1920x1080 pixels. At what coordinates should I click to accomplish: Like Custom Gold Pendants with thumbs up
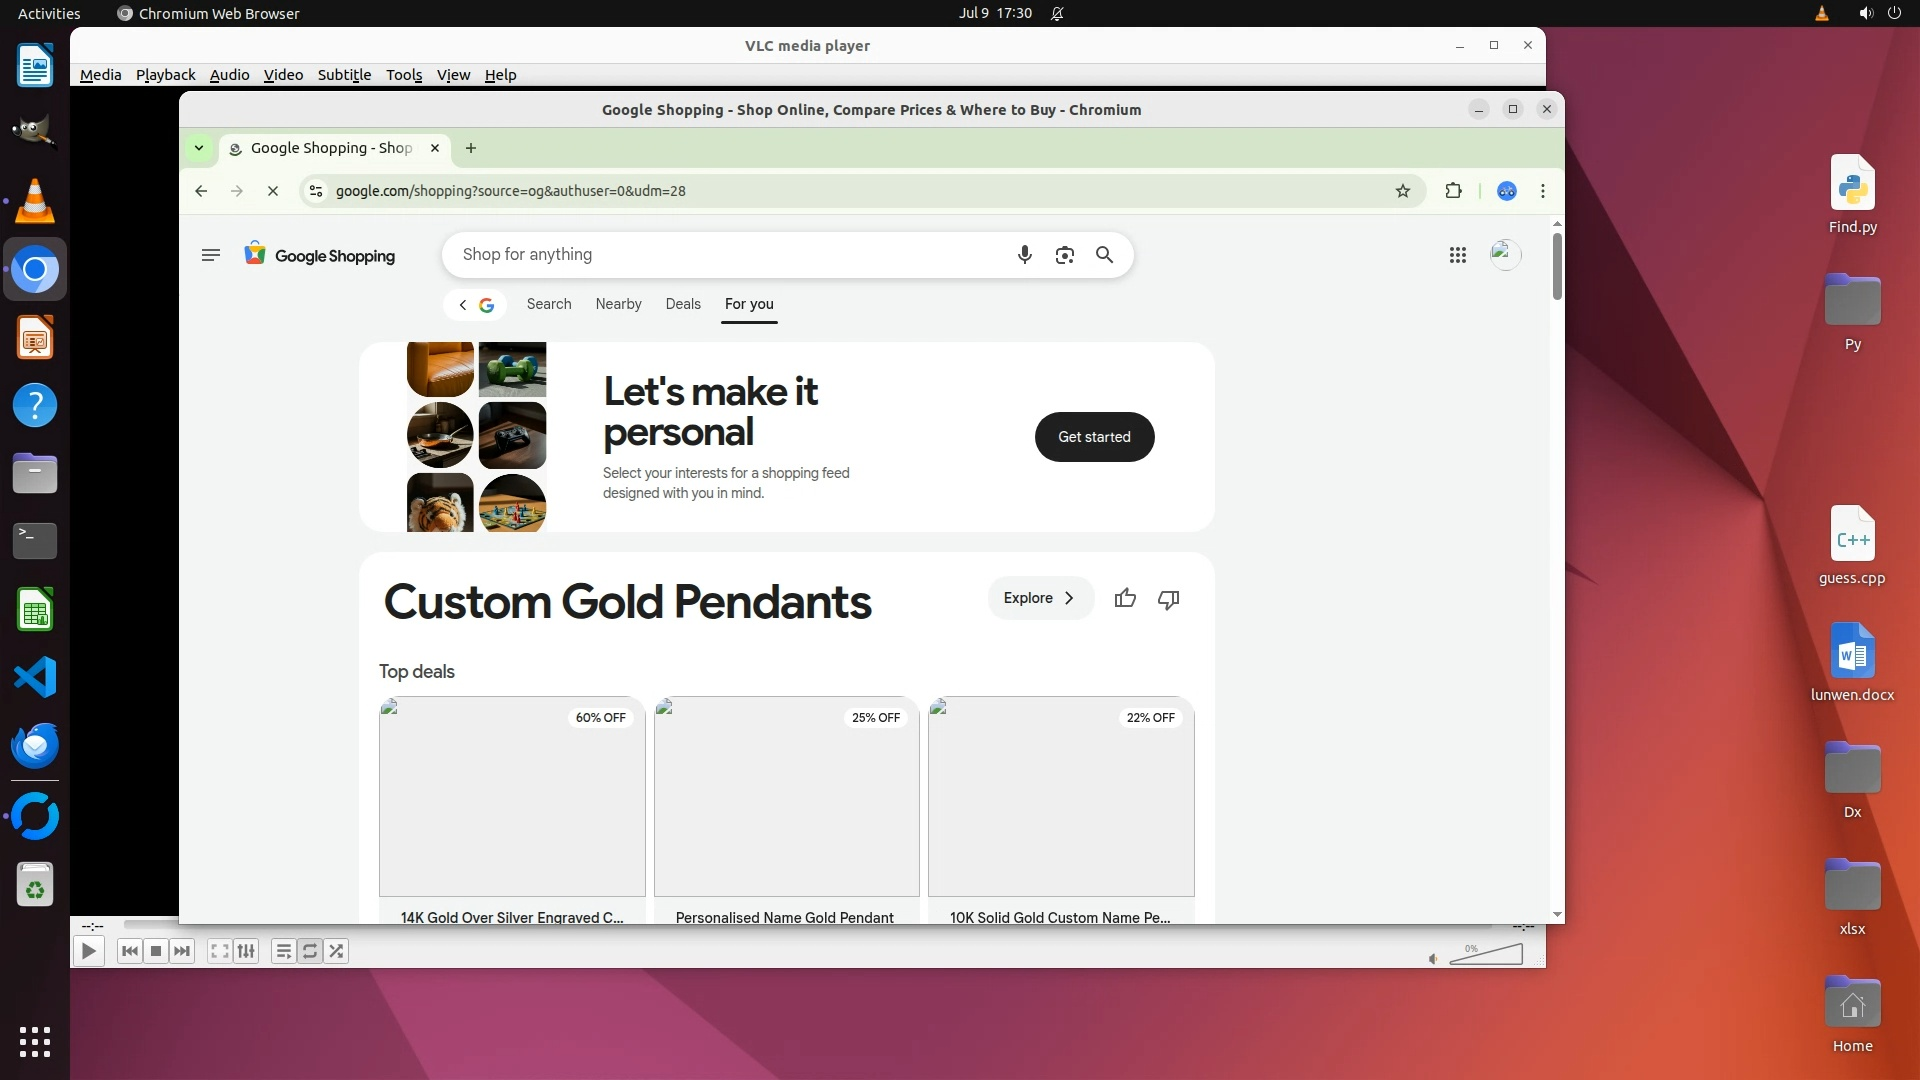pyautogui.click(x=1125, y=598)
